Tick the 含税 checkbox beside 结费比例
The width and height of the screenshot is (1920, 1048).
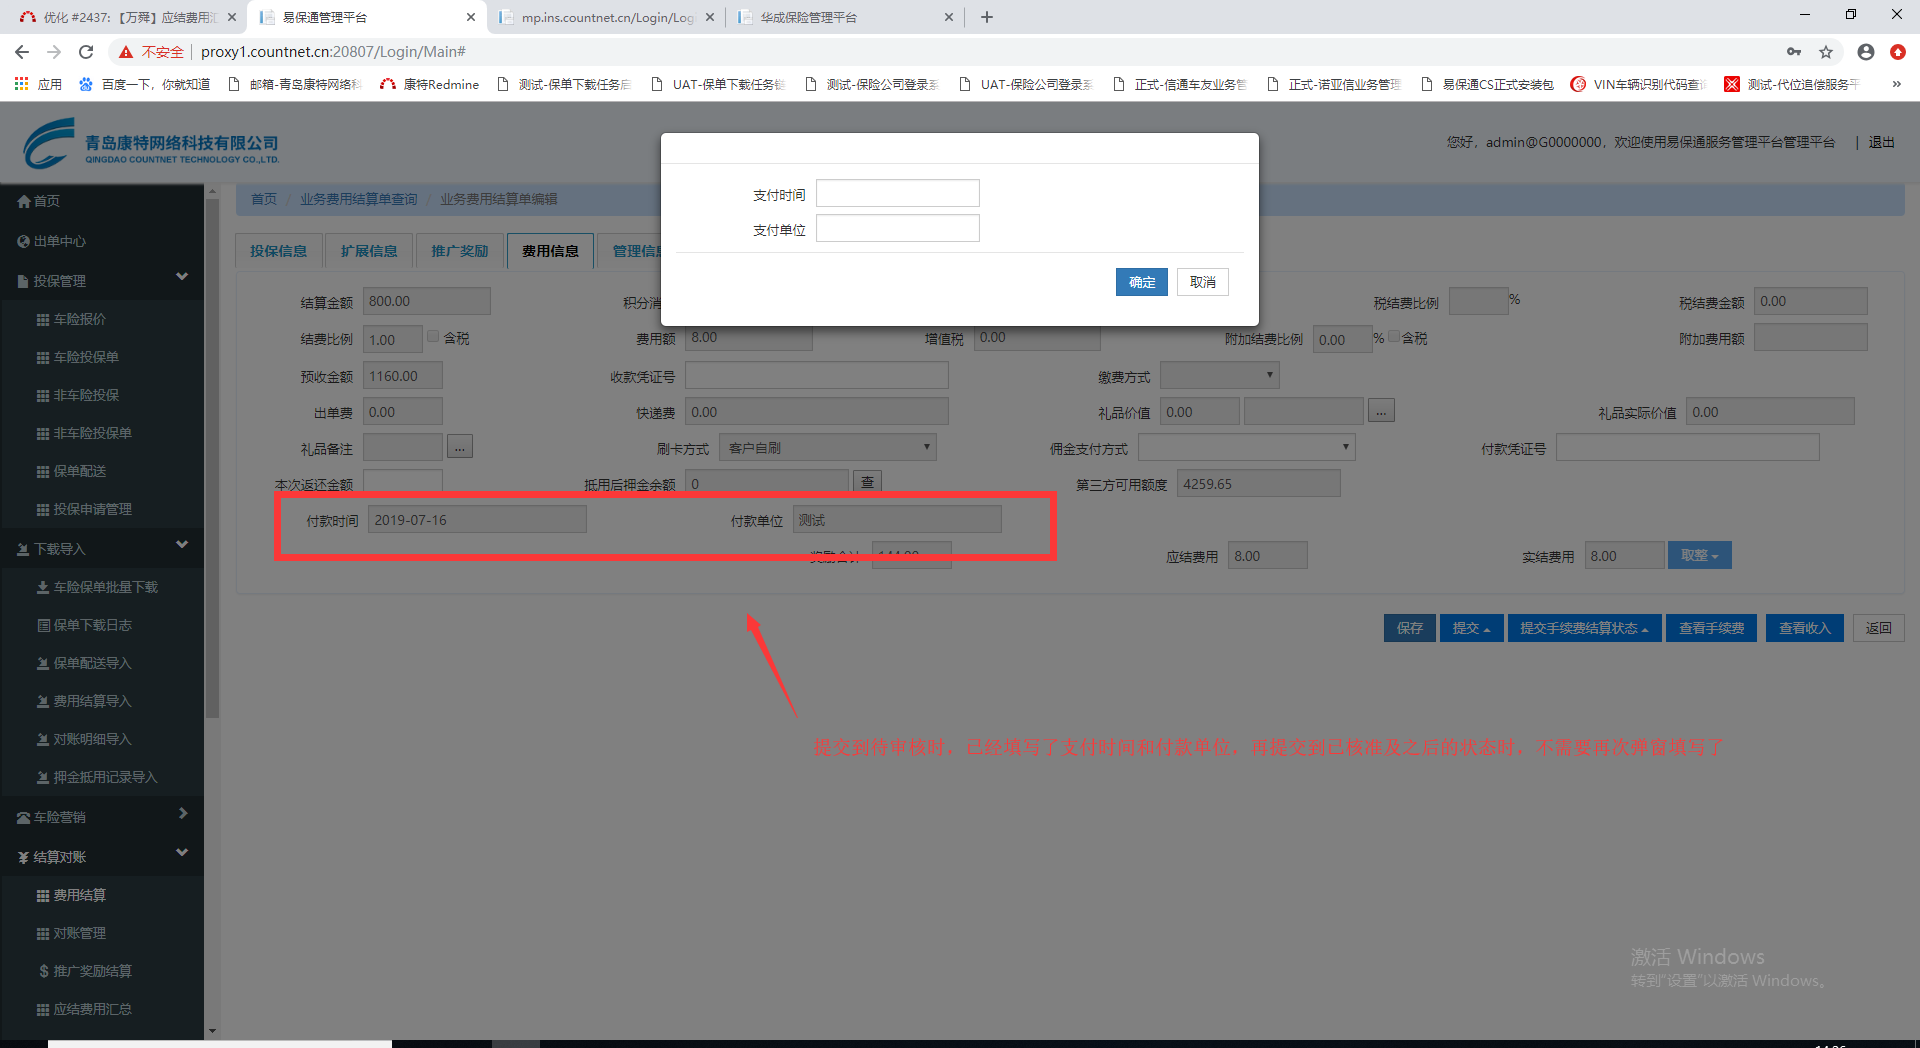(x=433, y=337)
